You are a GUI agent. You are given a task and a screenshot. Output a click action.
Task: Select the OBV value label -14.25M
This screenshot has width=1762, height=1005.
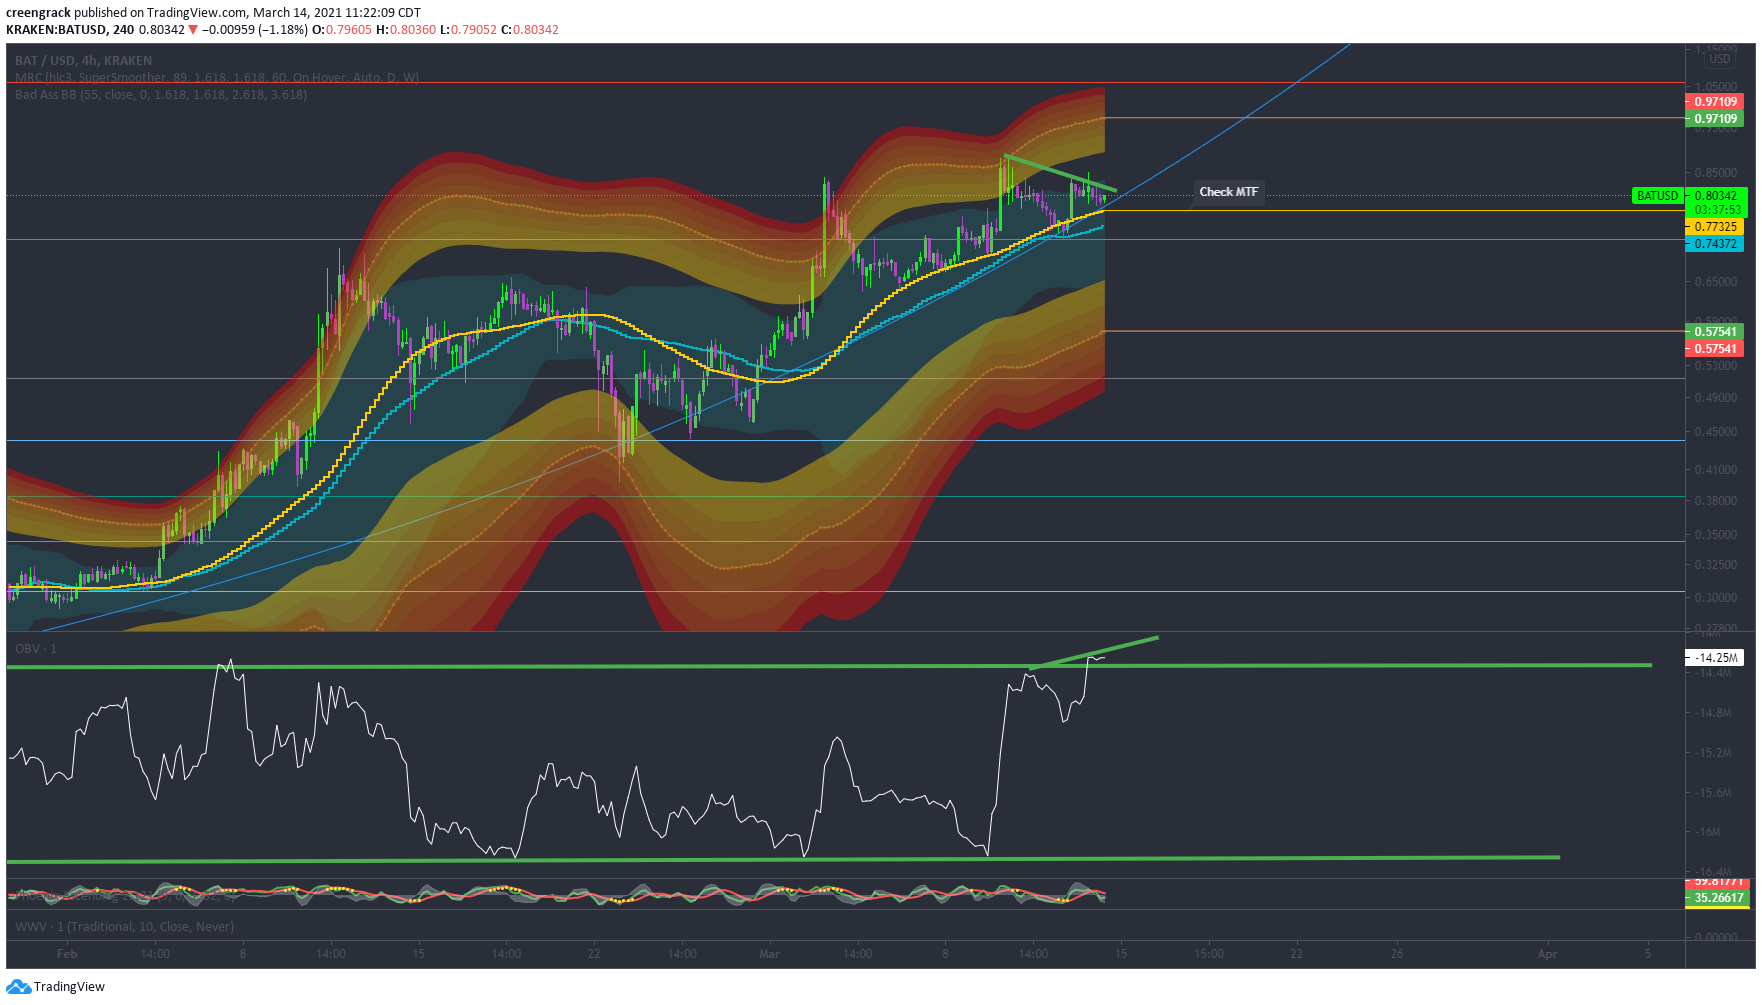pos(1715,658)
